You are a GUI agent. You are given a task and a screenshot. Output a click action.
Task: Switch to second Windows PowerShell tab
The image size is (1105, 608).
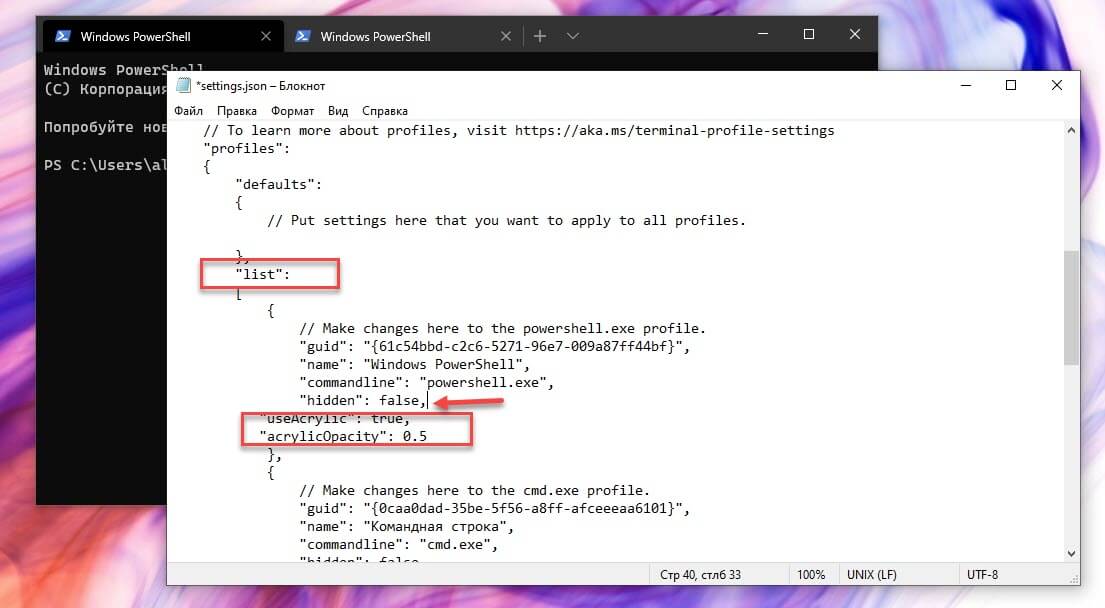403,35
